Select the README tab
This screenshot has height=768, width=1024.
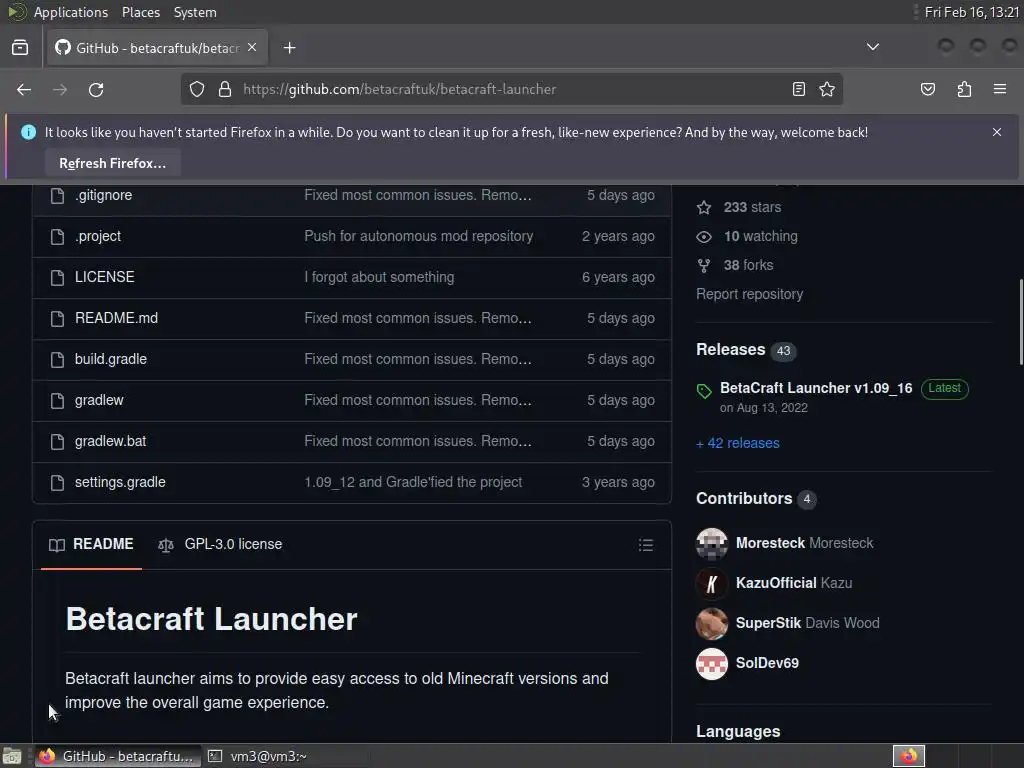coord(91,545)
